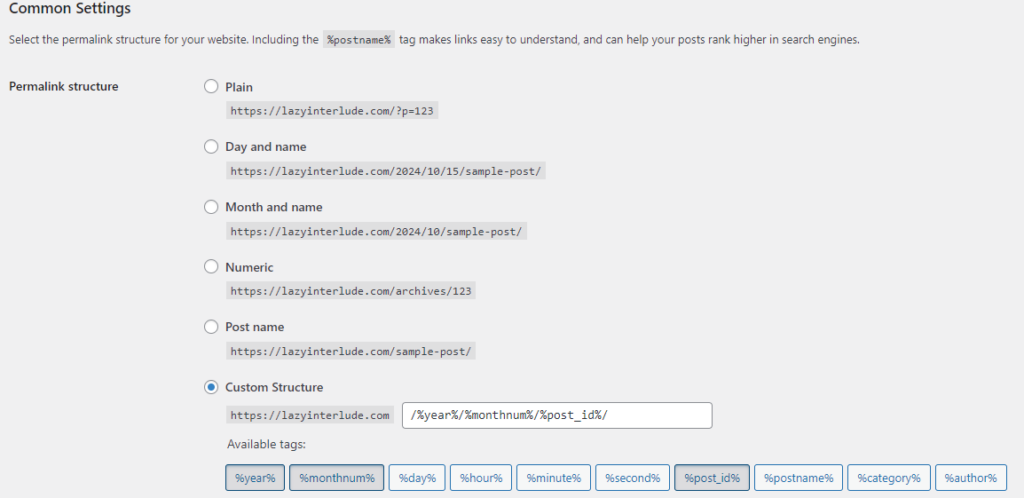Click the Post name sample-post URL
Screen dimensions: 1024x498
tap(351, 351)
